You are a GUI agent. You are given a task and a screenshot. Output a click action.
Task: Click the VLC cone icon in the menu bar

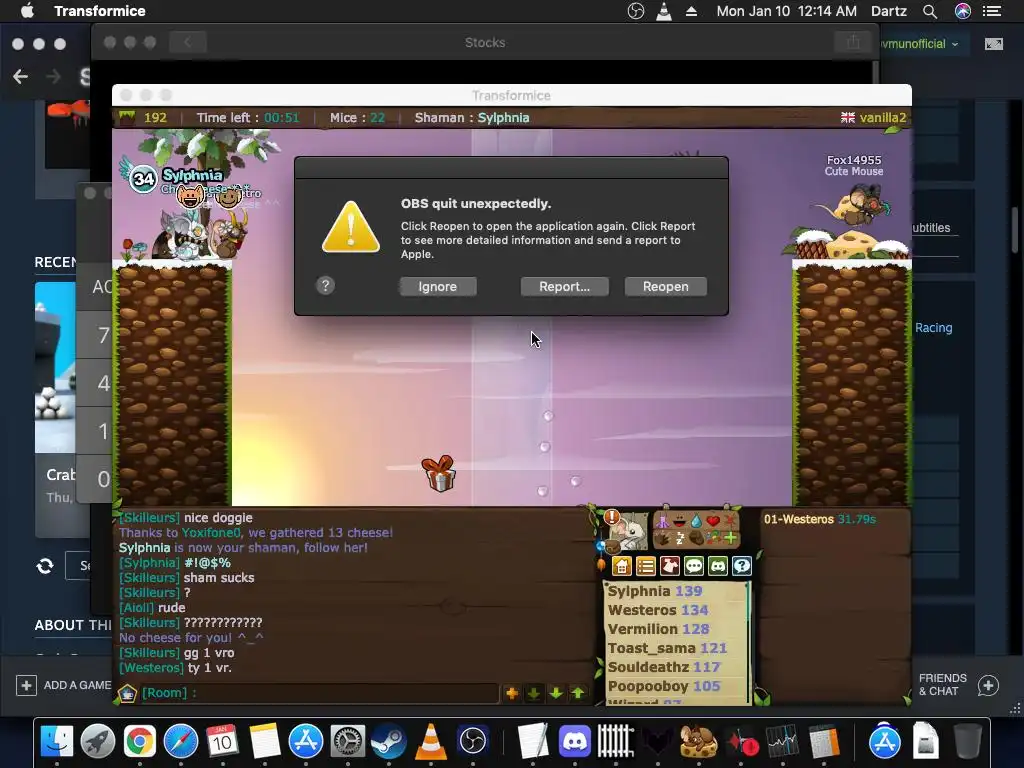tap(664, 11)
